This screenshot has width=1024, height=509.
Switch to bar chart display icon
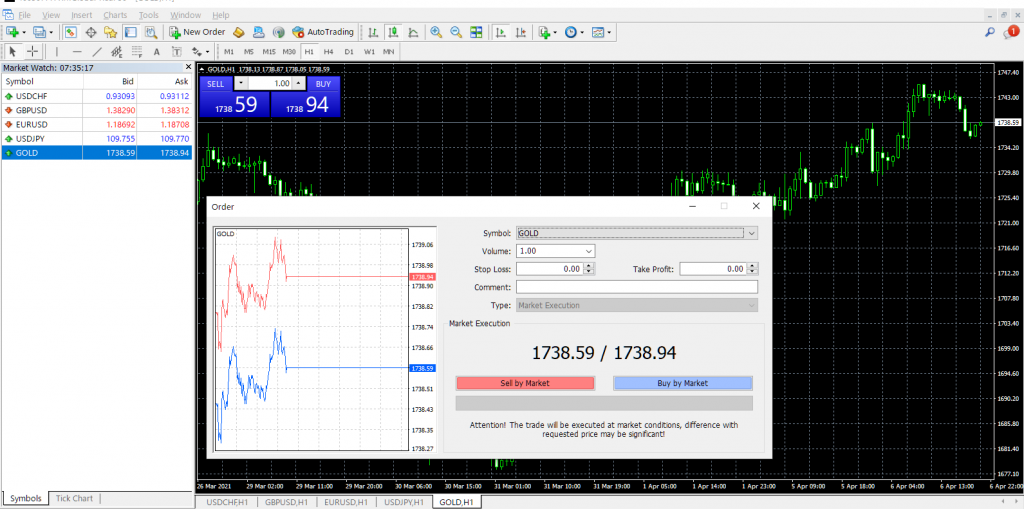click(372, 31)
